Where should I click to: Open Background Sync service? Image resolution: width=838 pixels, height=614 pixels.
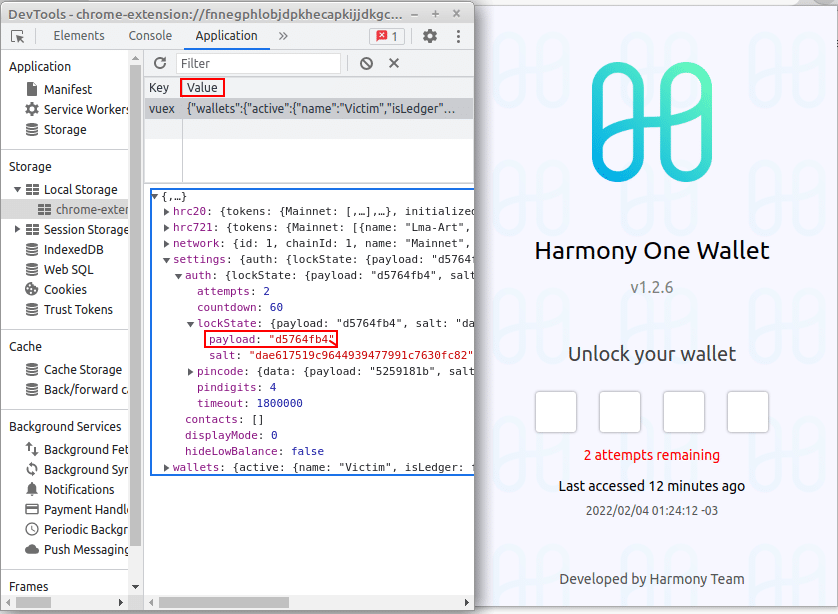(x=77, y=470)
